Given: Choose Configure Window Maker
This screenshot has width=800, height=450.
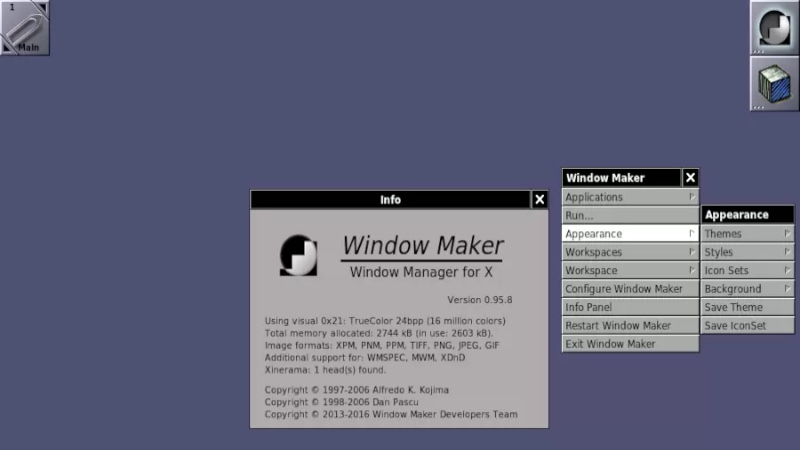Looking at the screenshot, I should [630, 289].
